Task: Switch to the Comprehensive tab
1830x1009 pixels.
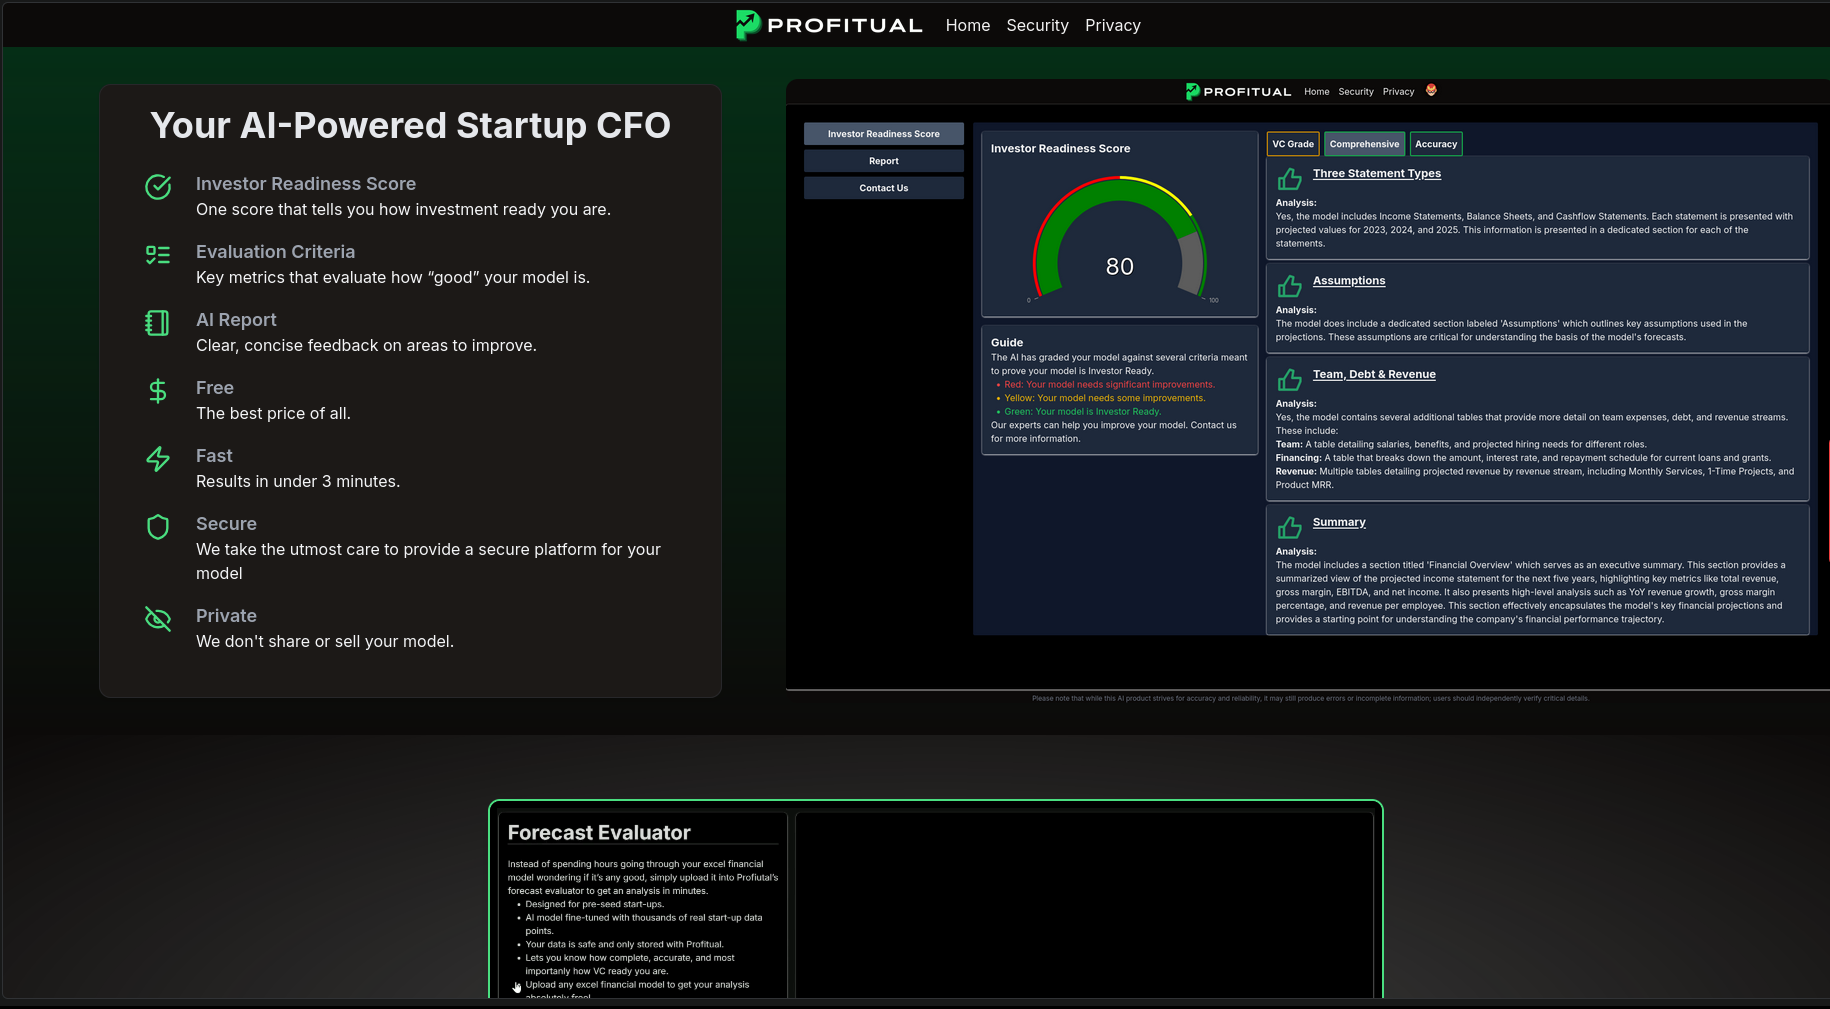Action: (x=1364, y=144)
